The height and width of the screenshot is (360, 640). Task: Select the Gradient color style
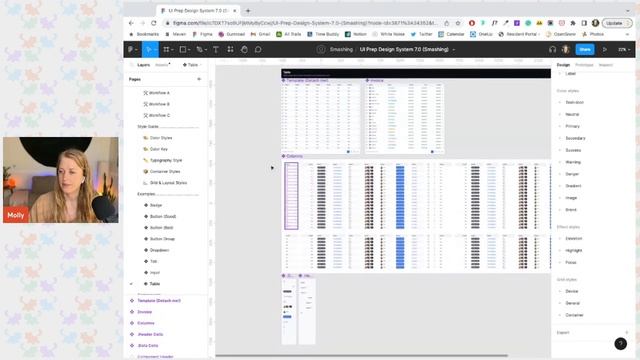(573, 186)
